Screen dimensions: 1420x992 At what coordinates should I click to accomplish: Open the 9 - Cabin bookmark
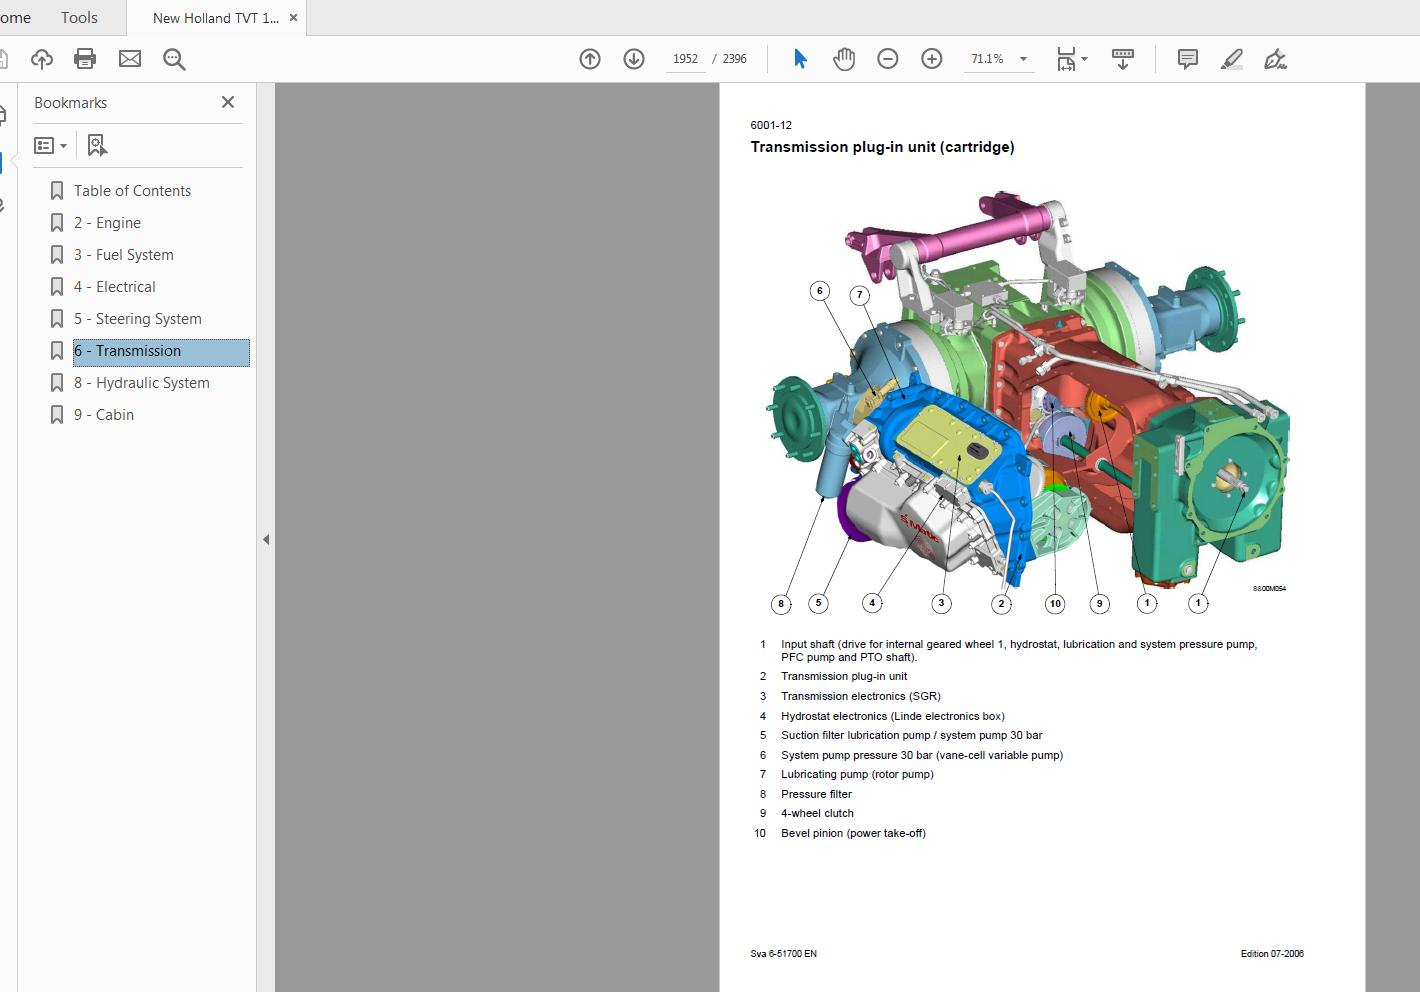click(x=104, y=415)
